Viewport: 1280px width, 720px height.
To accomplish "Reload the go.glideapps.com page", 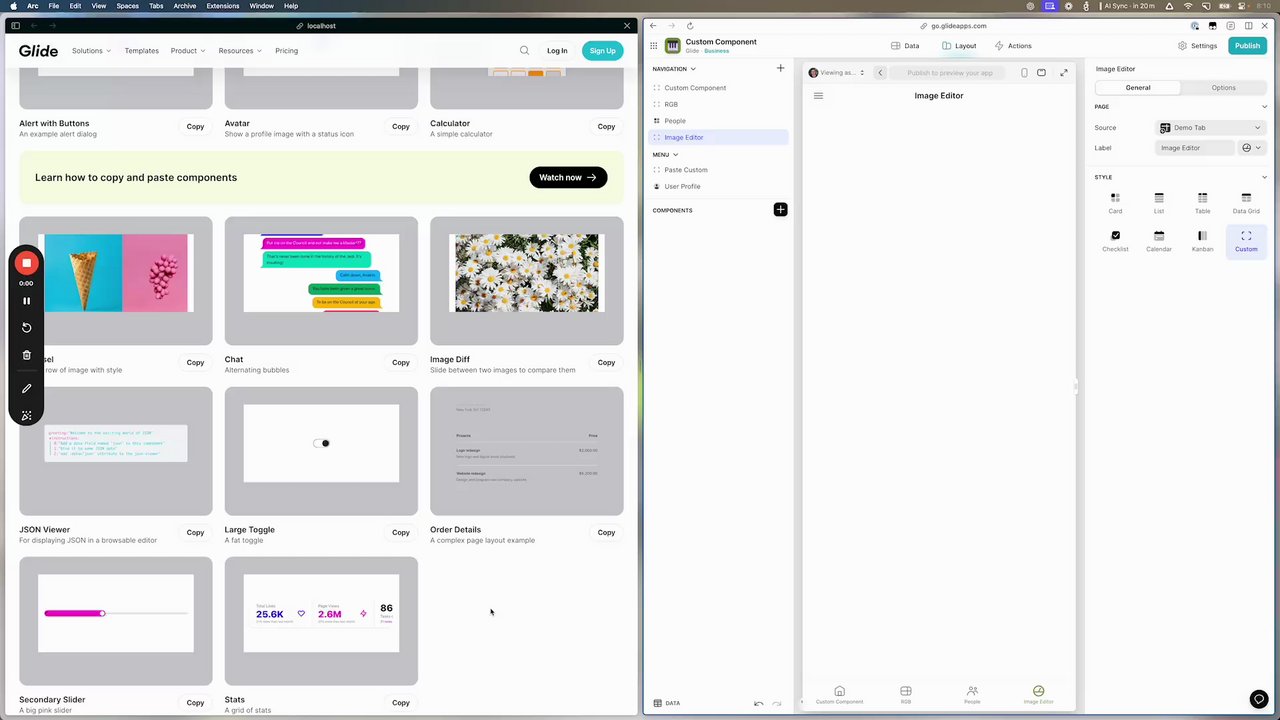I will point(690,26).
